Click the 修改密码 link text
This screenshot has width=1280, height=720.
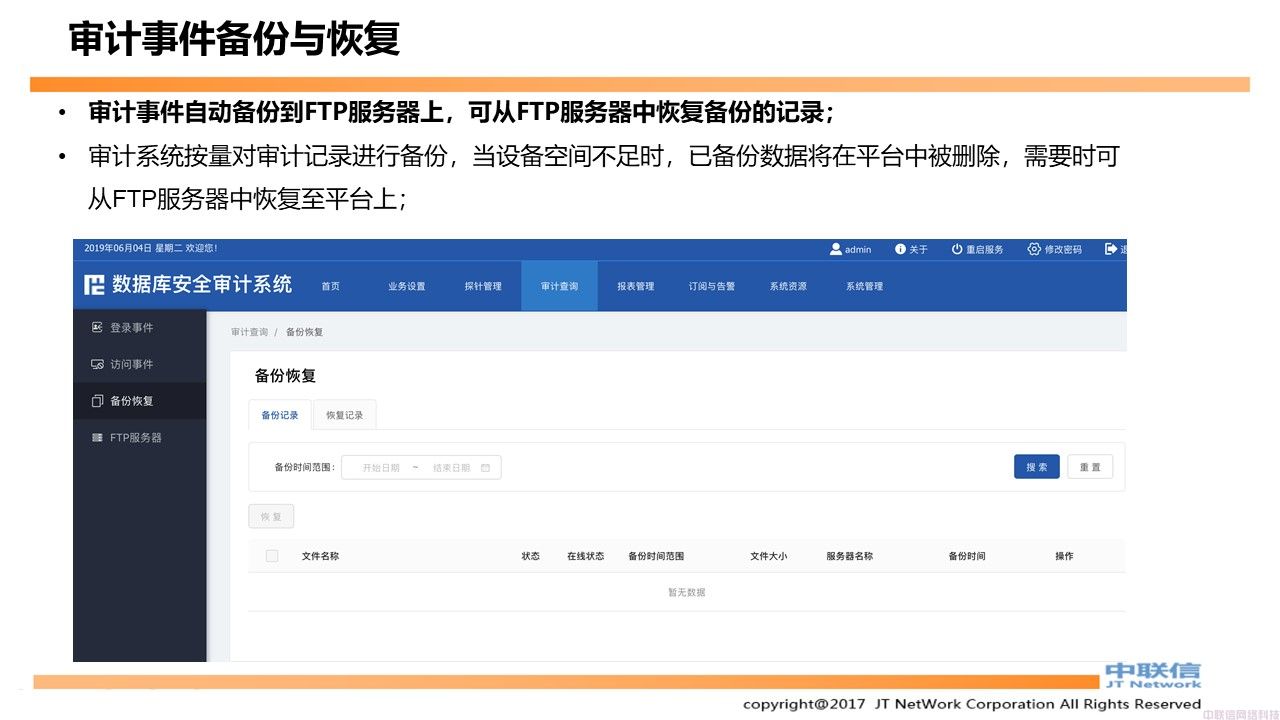(1063, 249)
